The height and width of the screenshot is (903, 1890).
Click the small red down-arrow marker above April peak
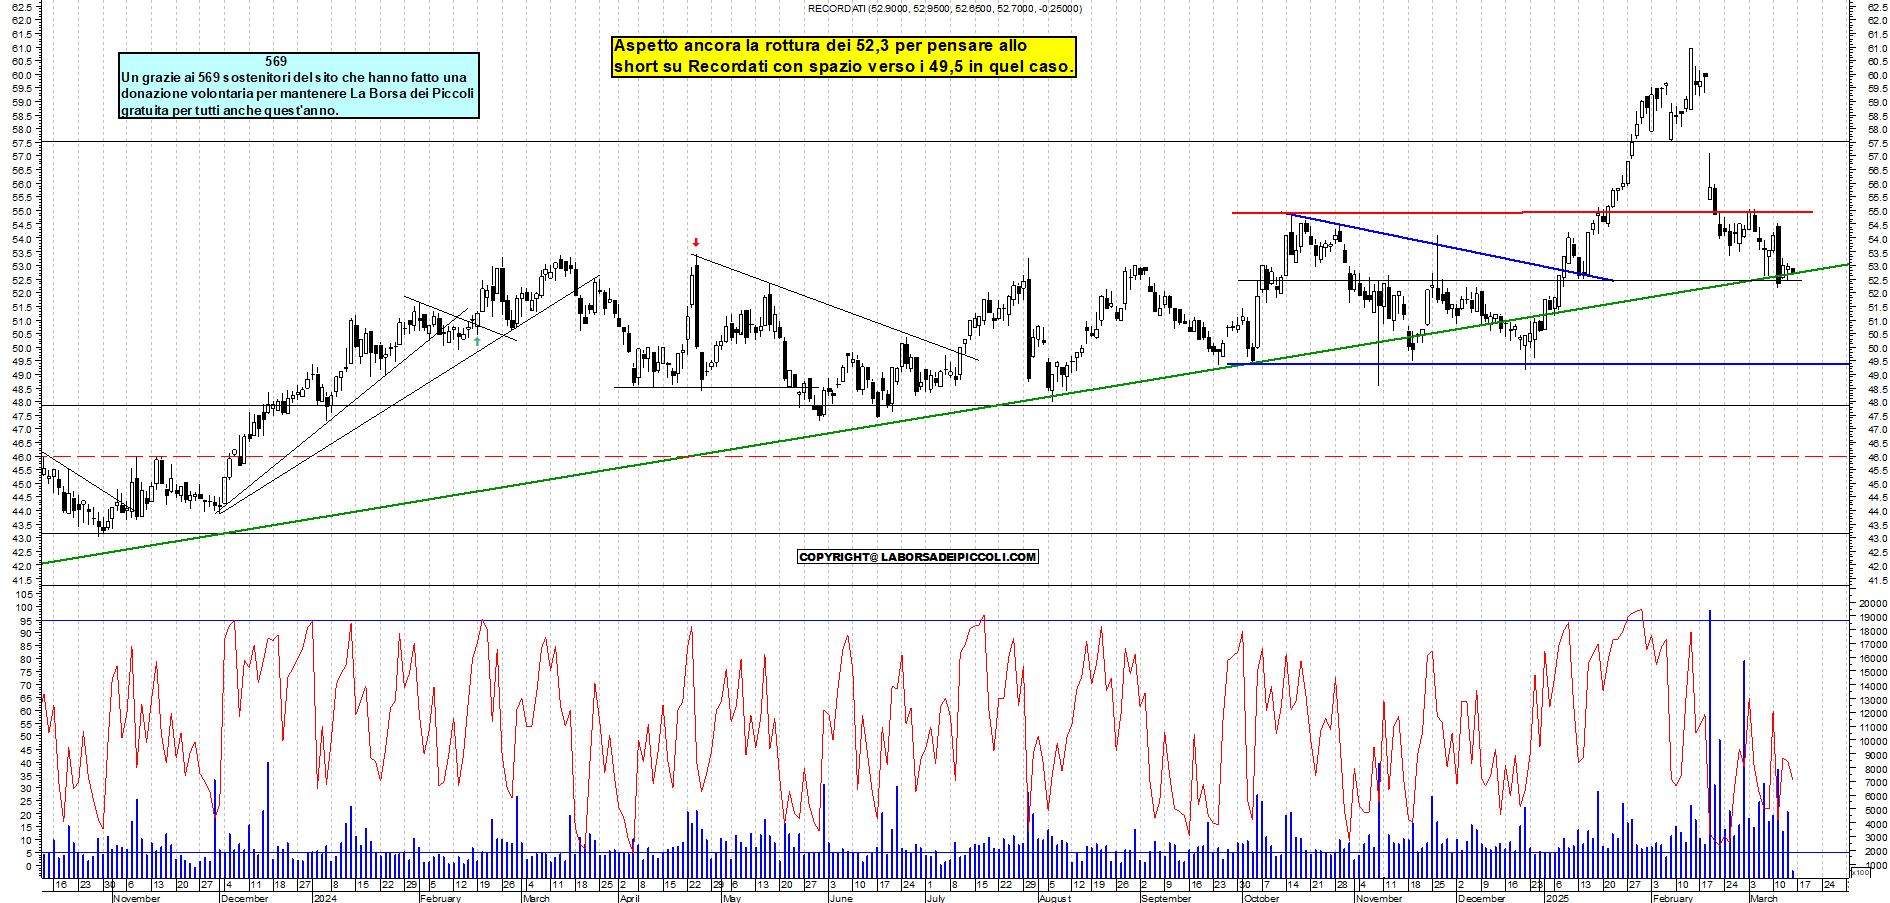pos(696,243)
